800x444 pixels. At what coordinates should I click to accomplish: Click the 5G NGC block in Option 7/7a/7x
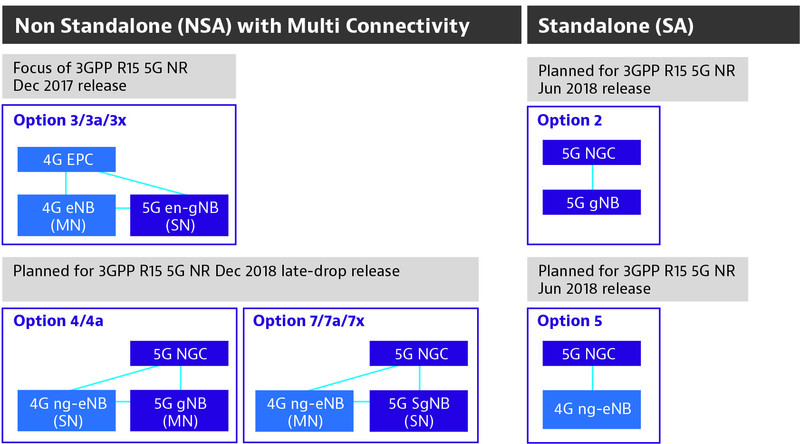click(x=418, y=353)
